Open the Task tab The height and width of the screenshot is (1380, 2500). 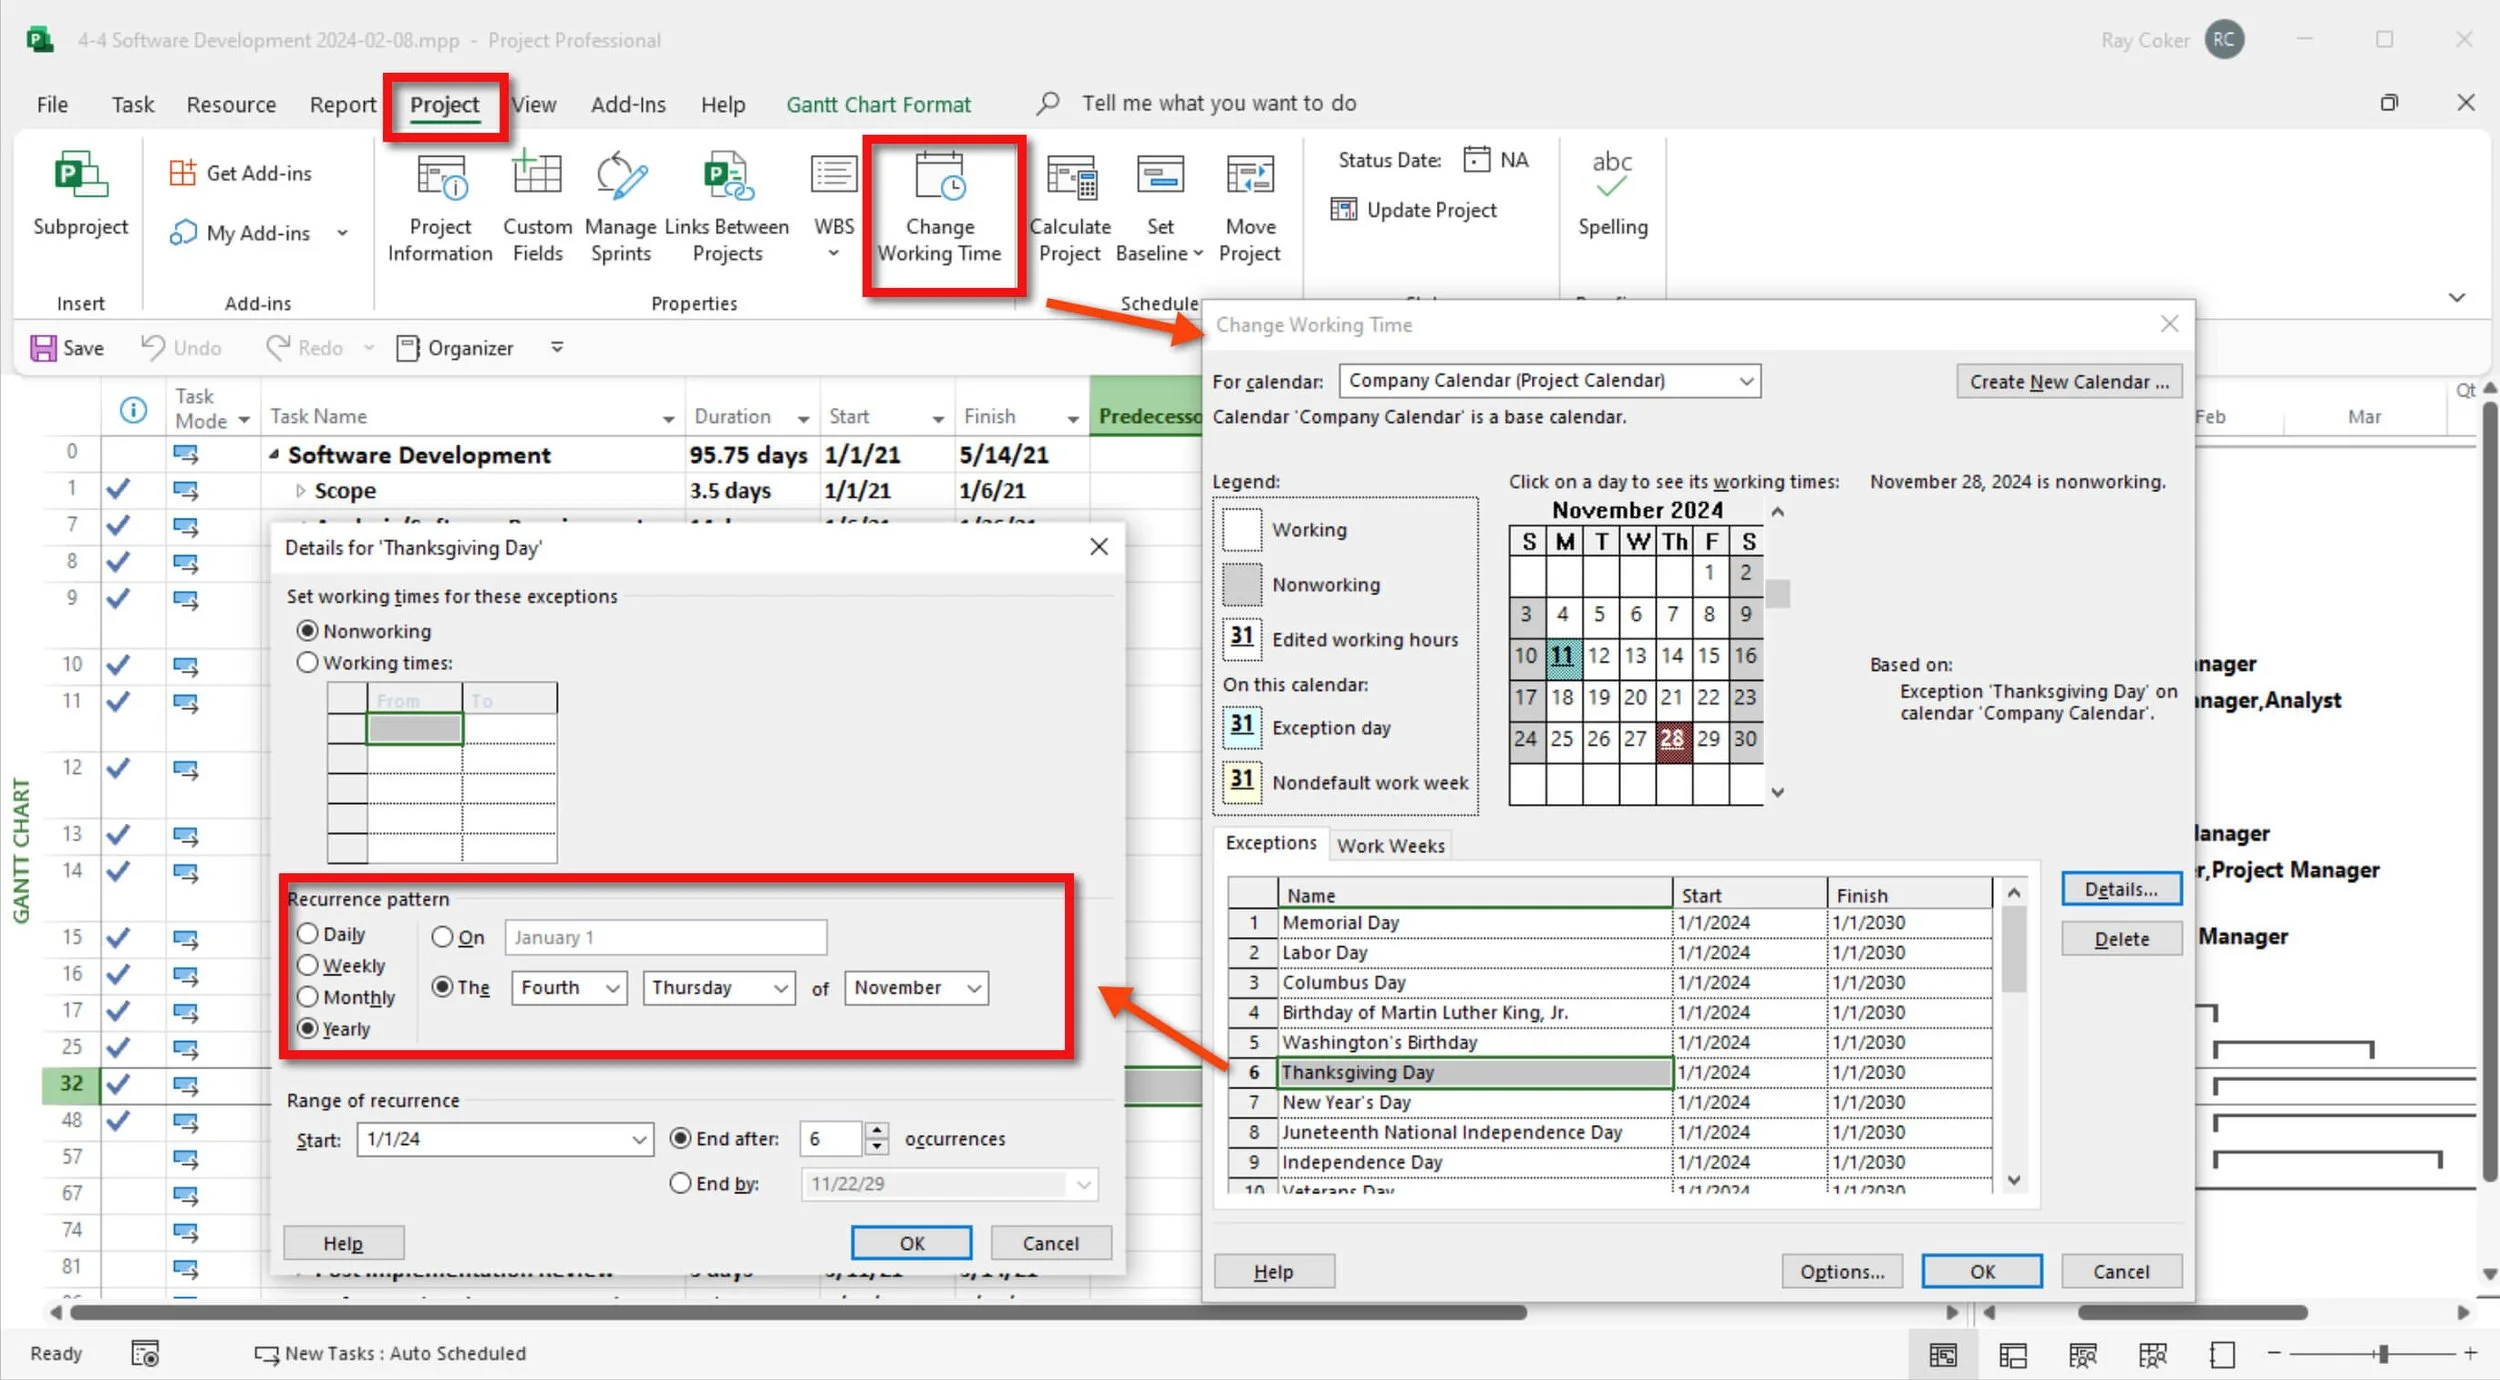tap(132, 105)
